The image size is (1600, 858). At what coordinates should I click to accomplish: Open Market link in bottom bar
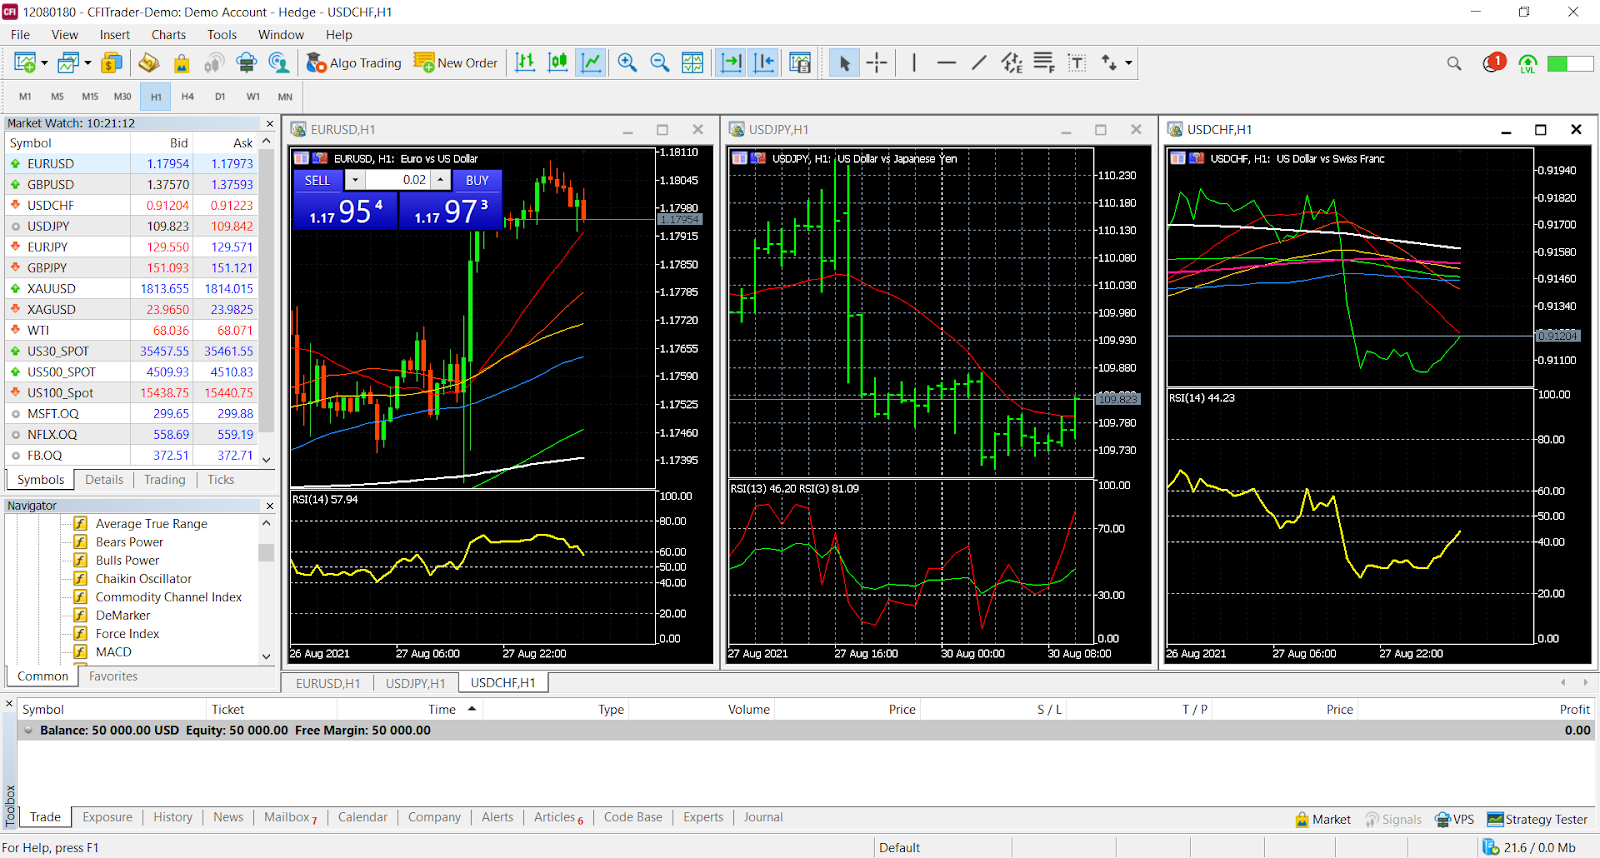pos(1322,819)
